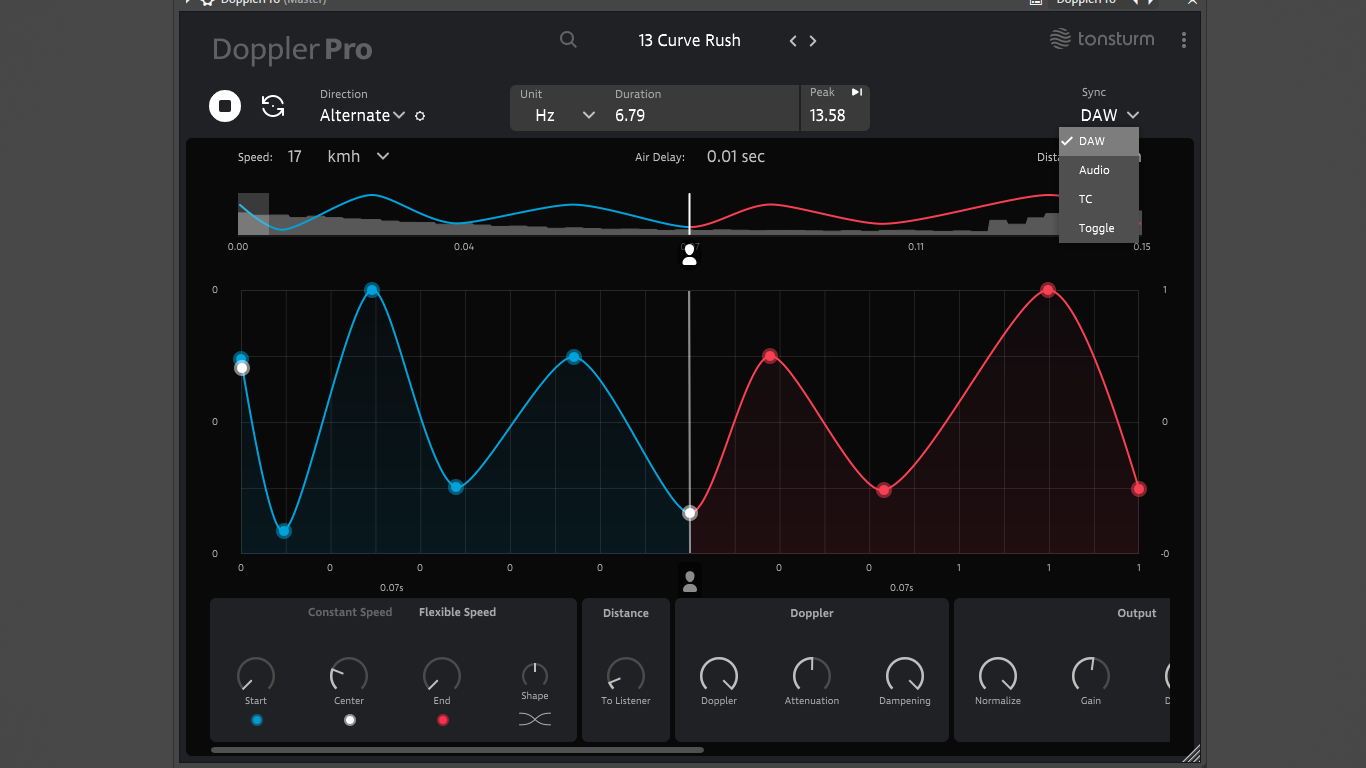Switch to Flexible Speed mode

tap(457, 612)
